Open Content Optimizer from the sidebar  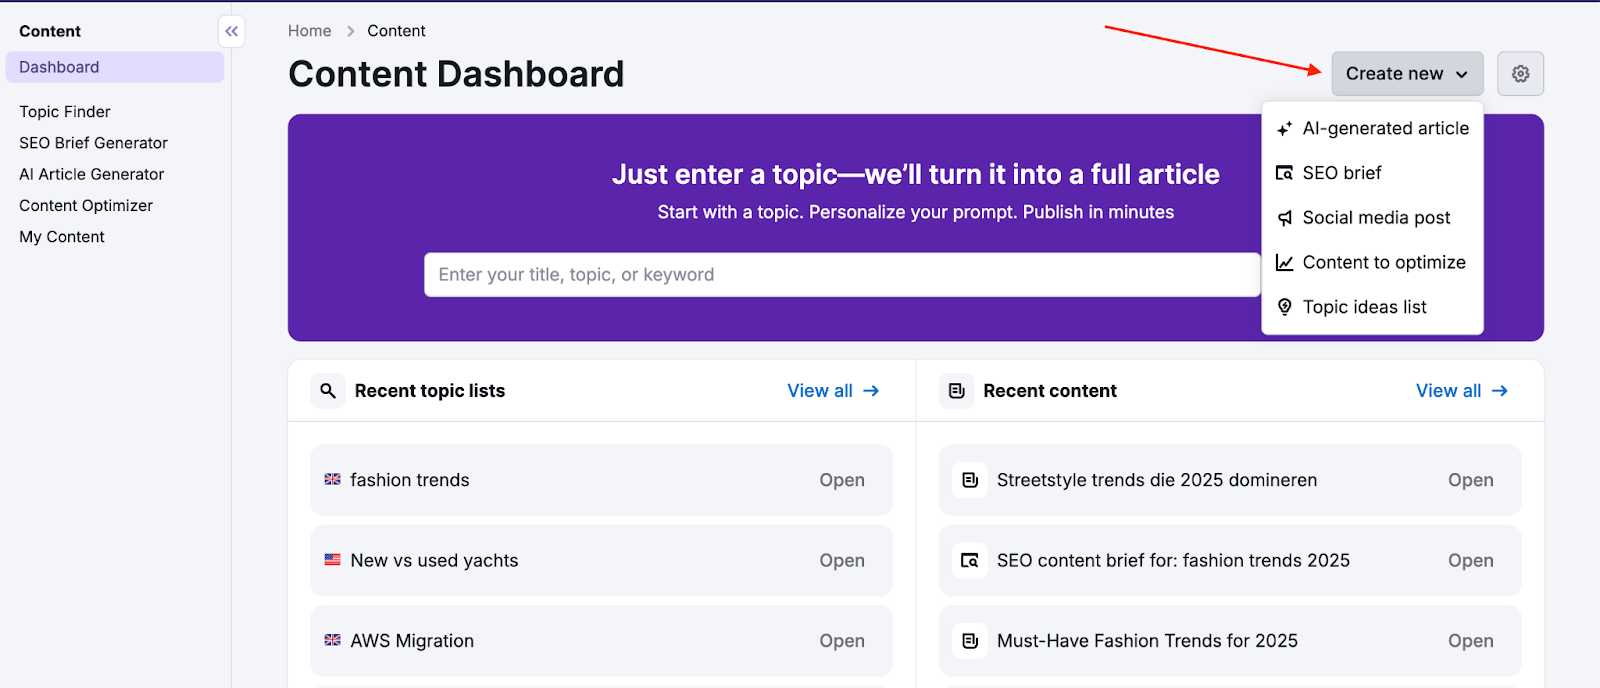(85, 205)
